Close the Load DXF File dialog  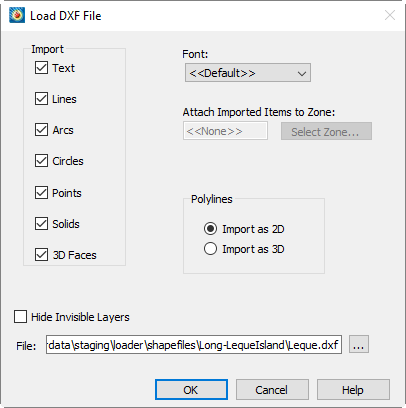click(390, 15)
